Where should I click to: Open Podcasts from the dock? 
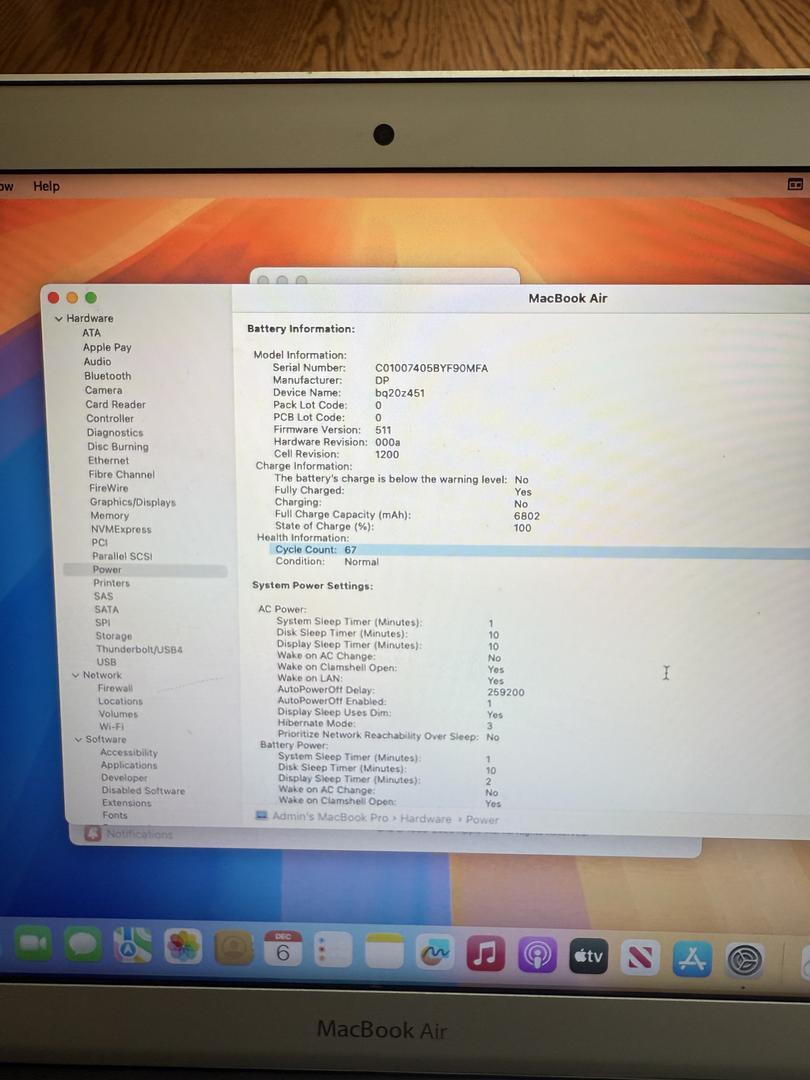537,955
